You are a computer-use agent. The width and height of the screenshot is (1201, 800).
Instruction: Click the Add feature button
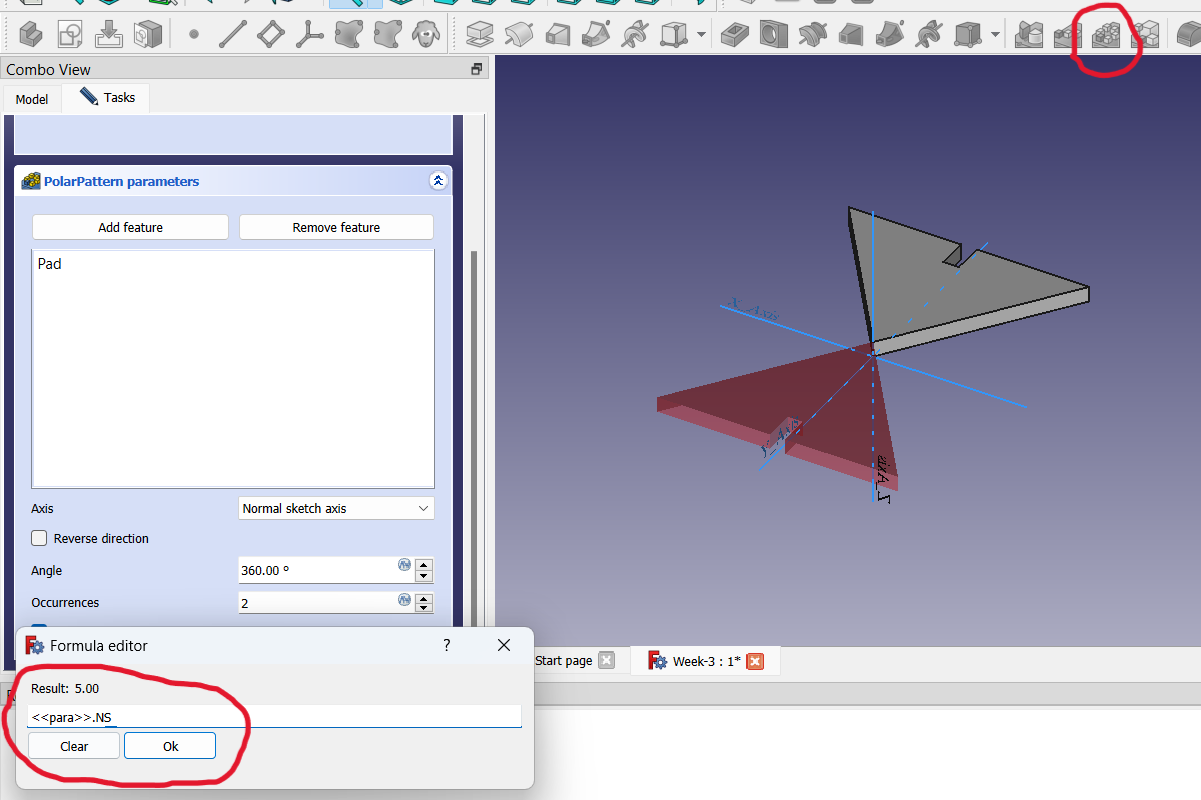[x=130, y=227]
